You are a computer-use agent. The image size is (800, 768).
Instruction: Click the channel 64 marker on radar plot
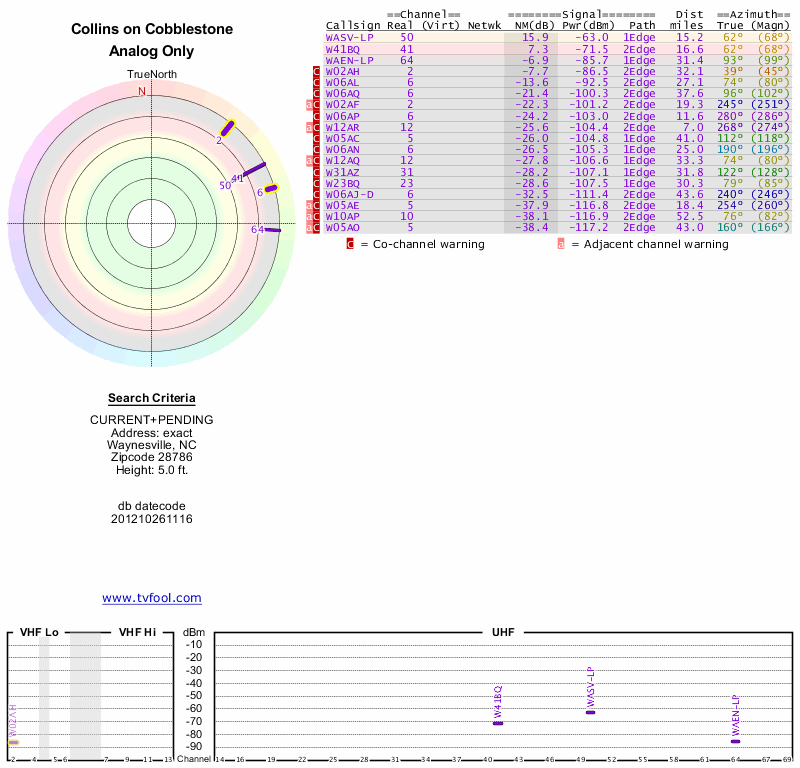(x=272, y=229)
